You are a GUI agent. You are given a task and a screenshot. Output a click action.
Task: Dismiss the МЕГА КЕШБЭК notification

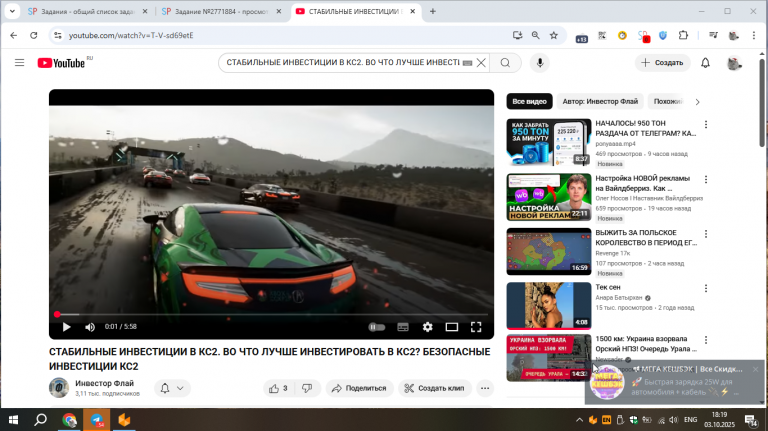756,369
